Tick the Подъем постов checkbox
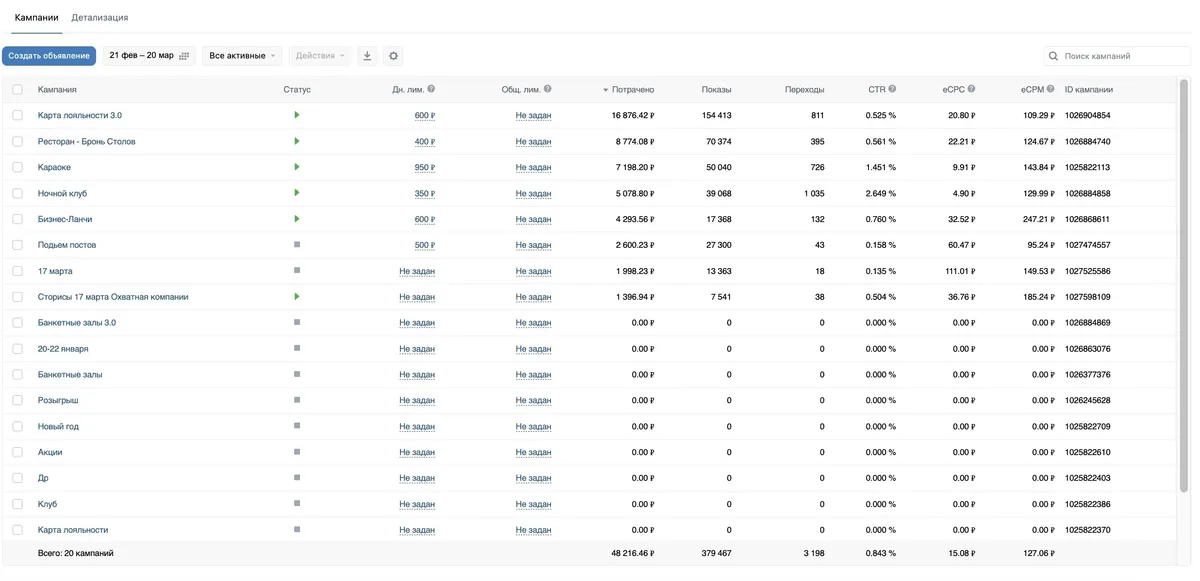The height and width of the screenshot is (581, 1200). 17,245
